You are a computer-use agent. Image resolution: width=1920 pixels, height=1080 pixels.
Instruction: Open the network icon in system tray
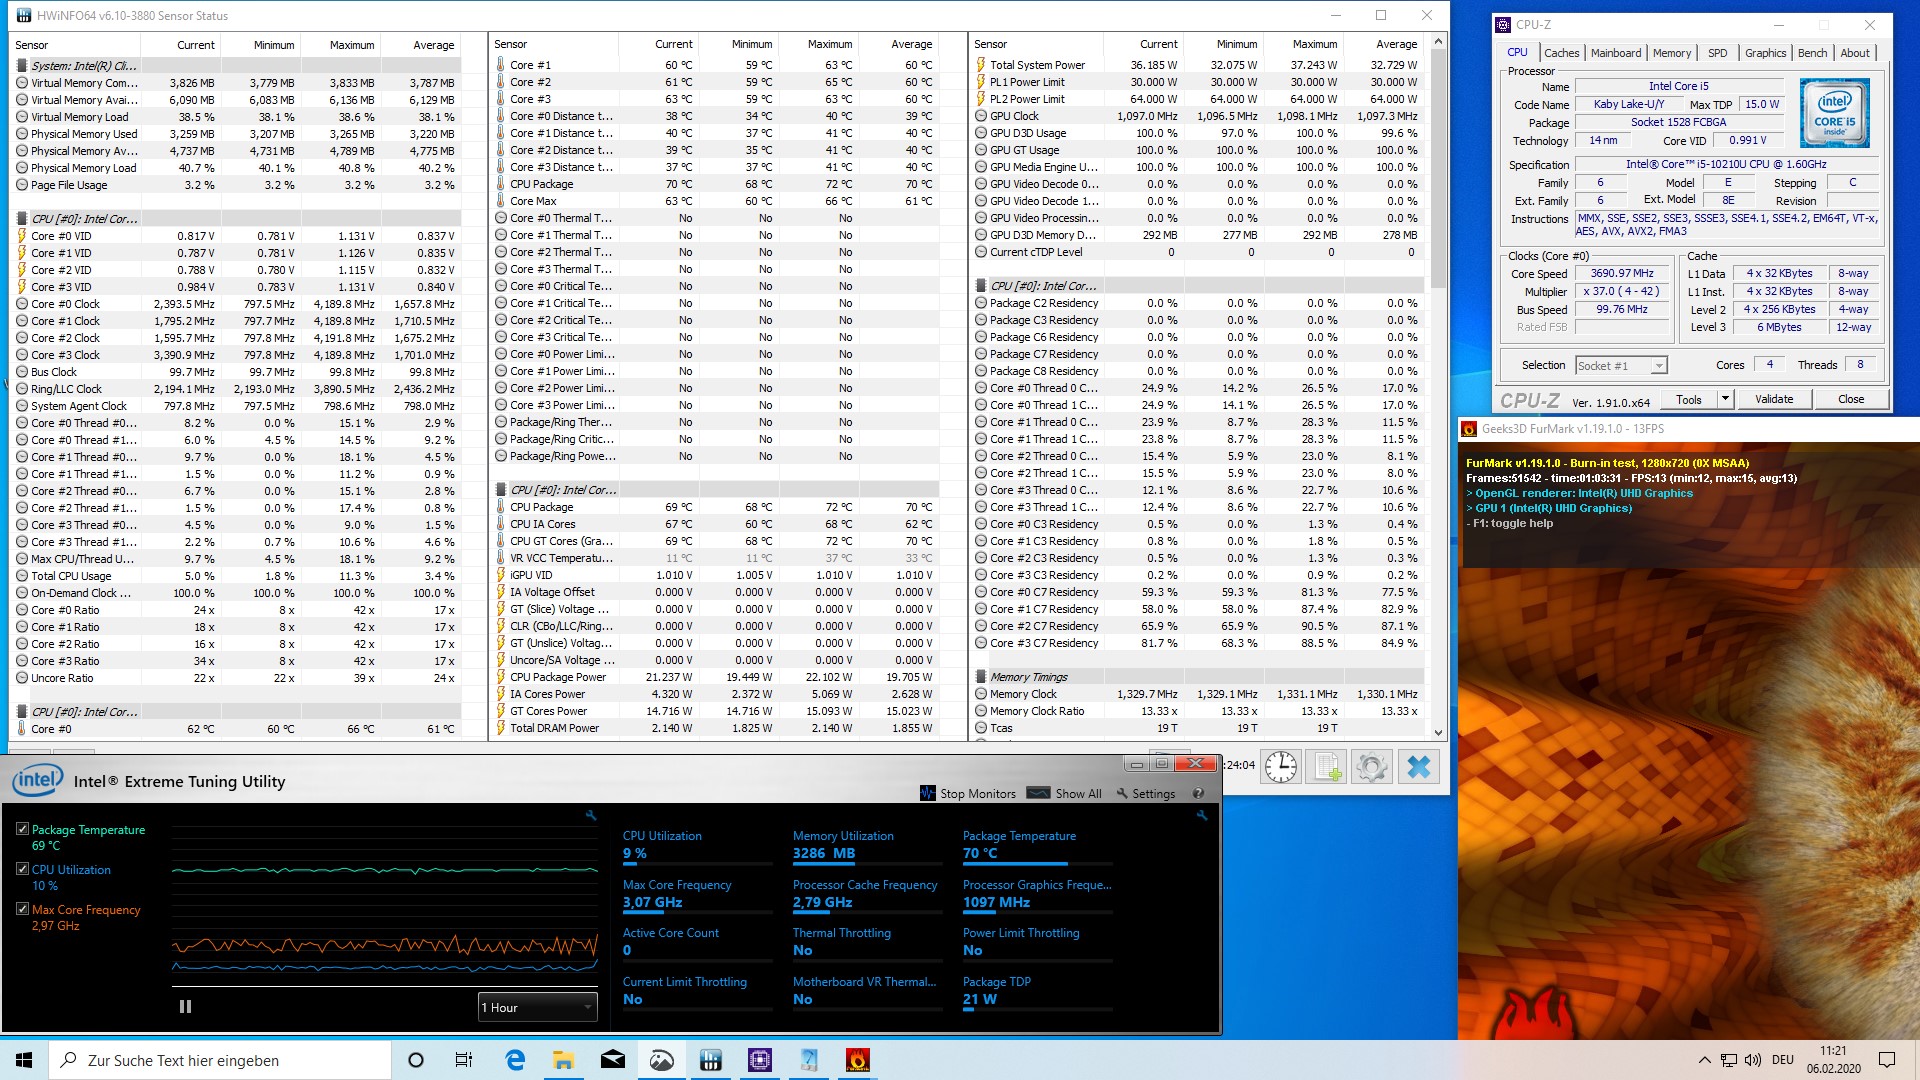pyautogui.click(x=1729, y=1060)
